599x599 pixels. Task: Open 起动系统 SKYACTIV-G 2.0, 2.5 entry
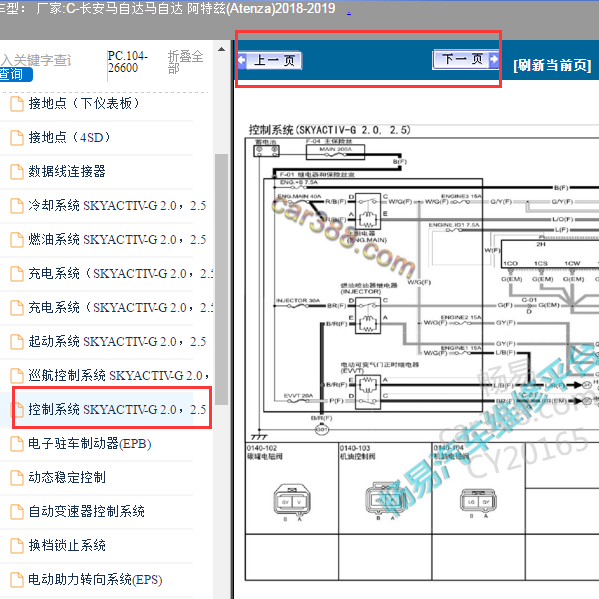coord(117,341)
